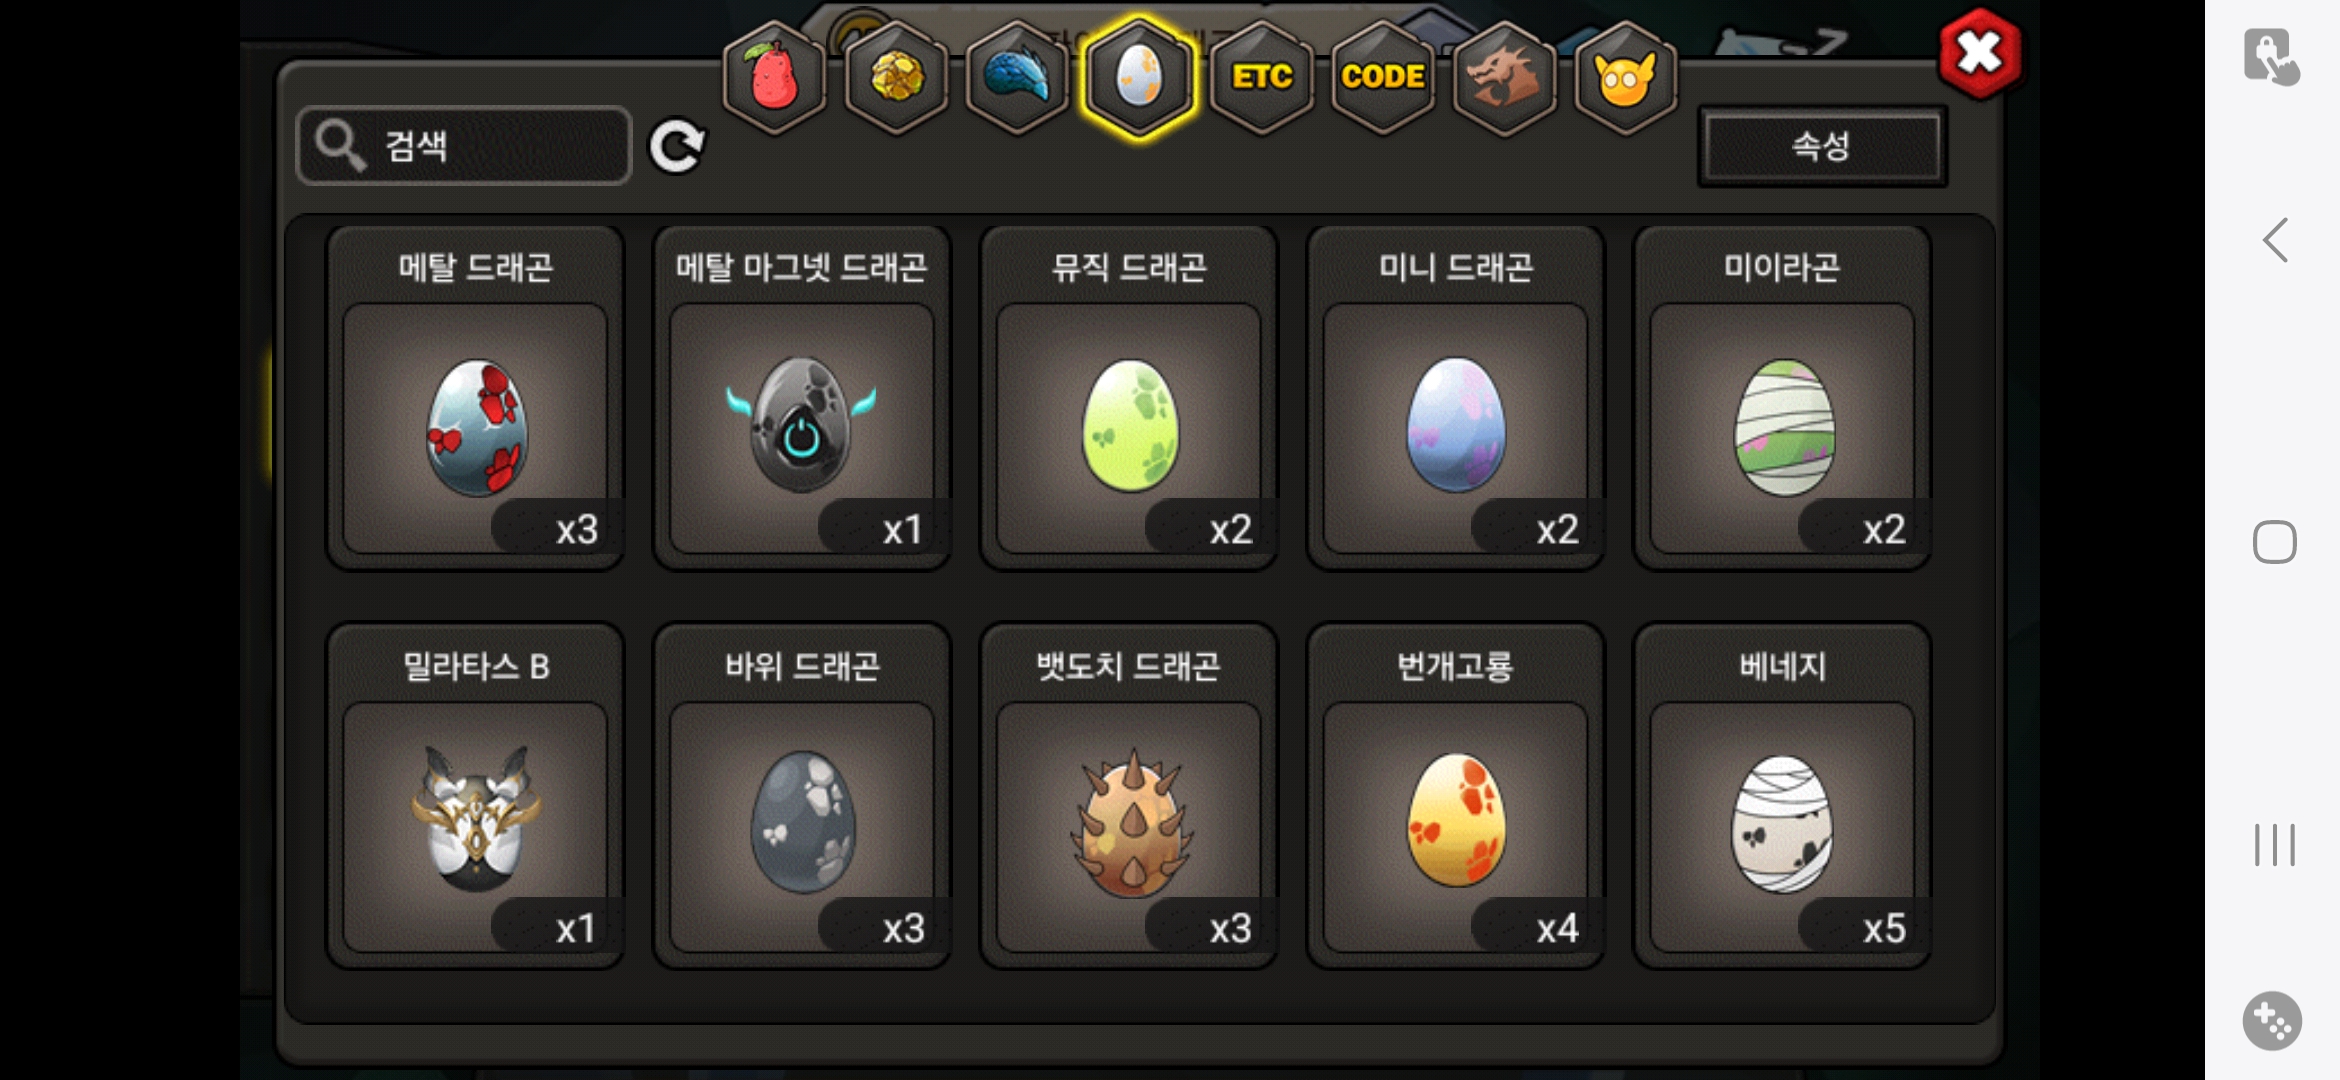Open the blue dragon scale tab
Screen dimensions: 2340x1080
click(x=1017, y=77)
